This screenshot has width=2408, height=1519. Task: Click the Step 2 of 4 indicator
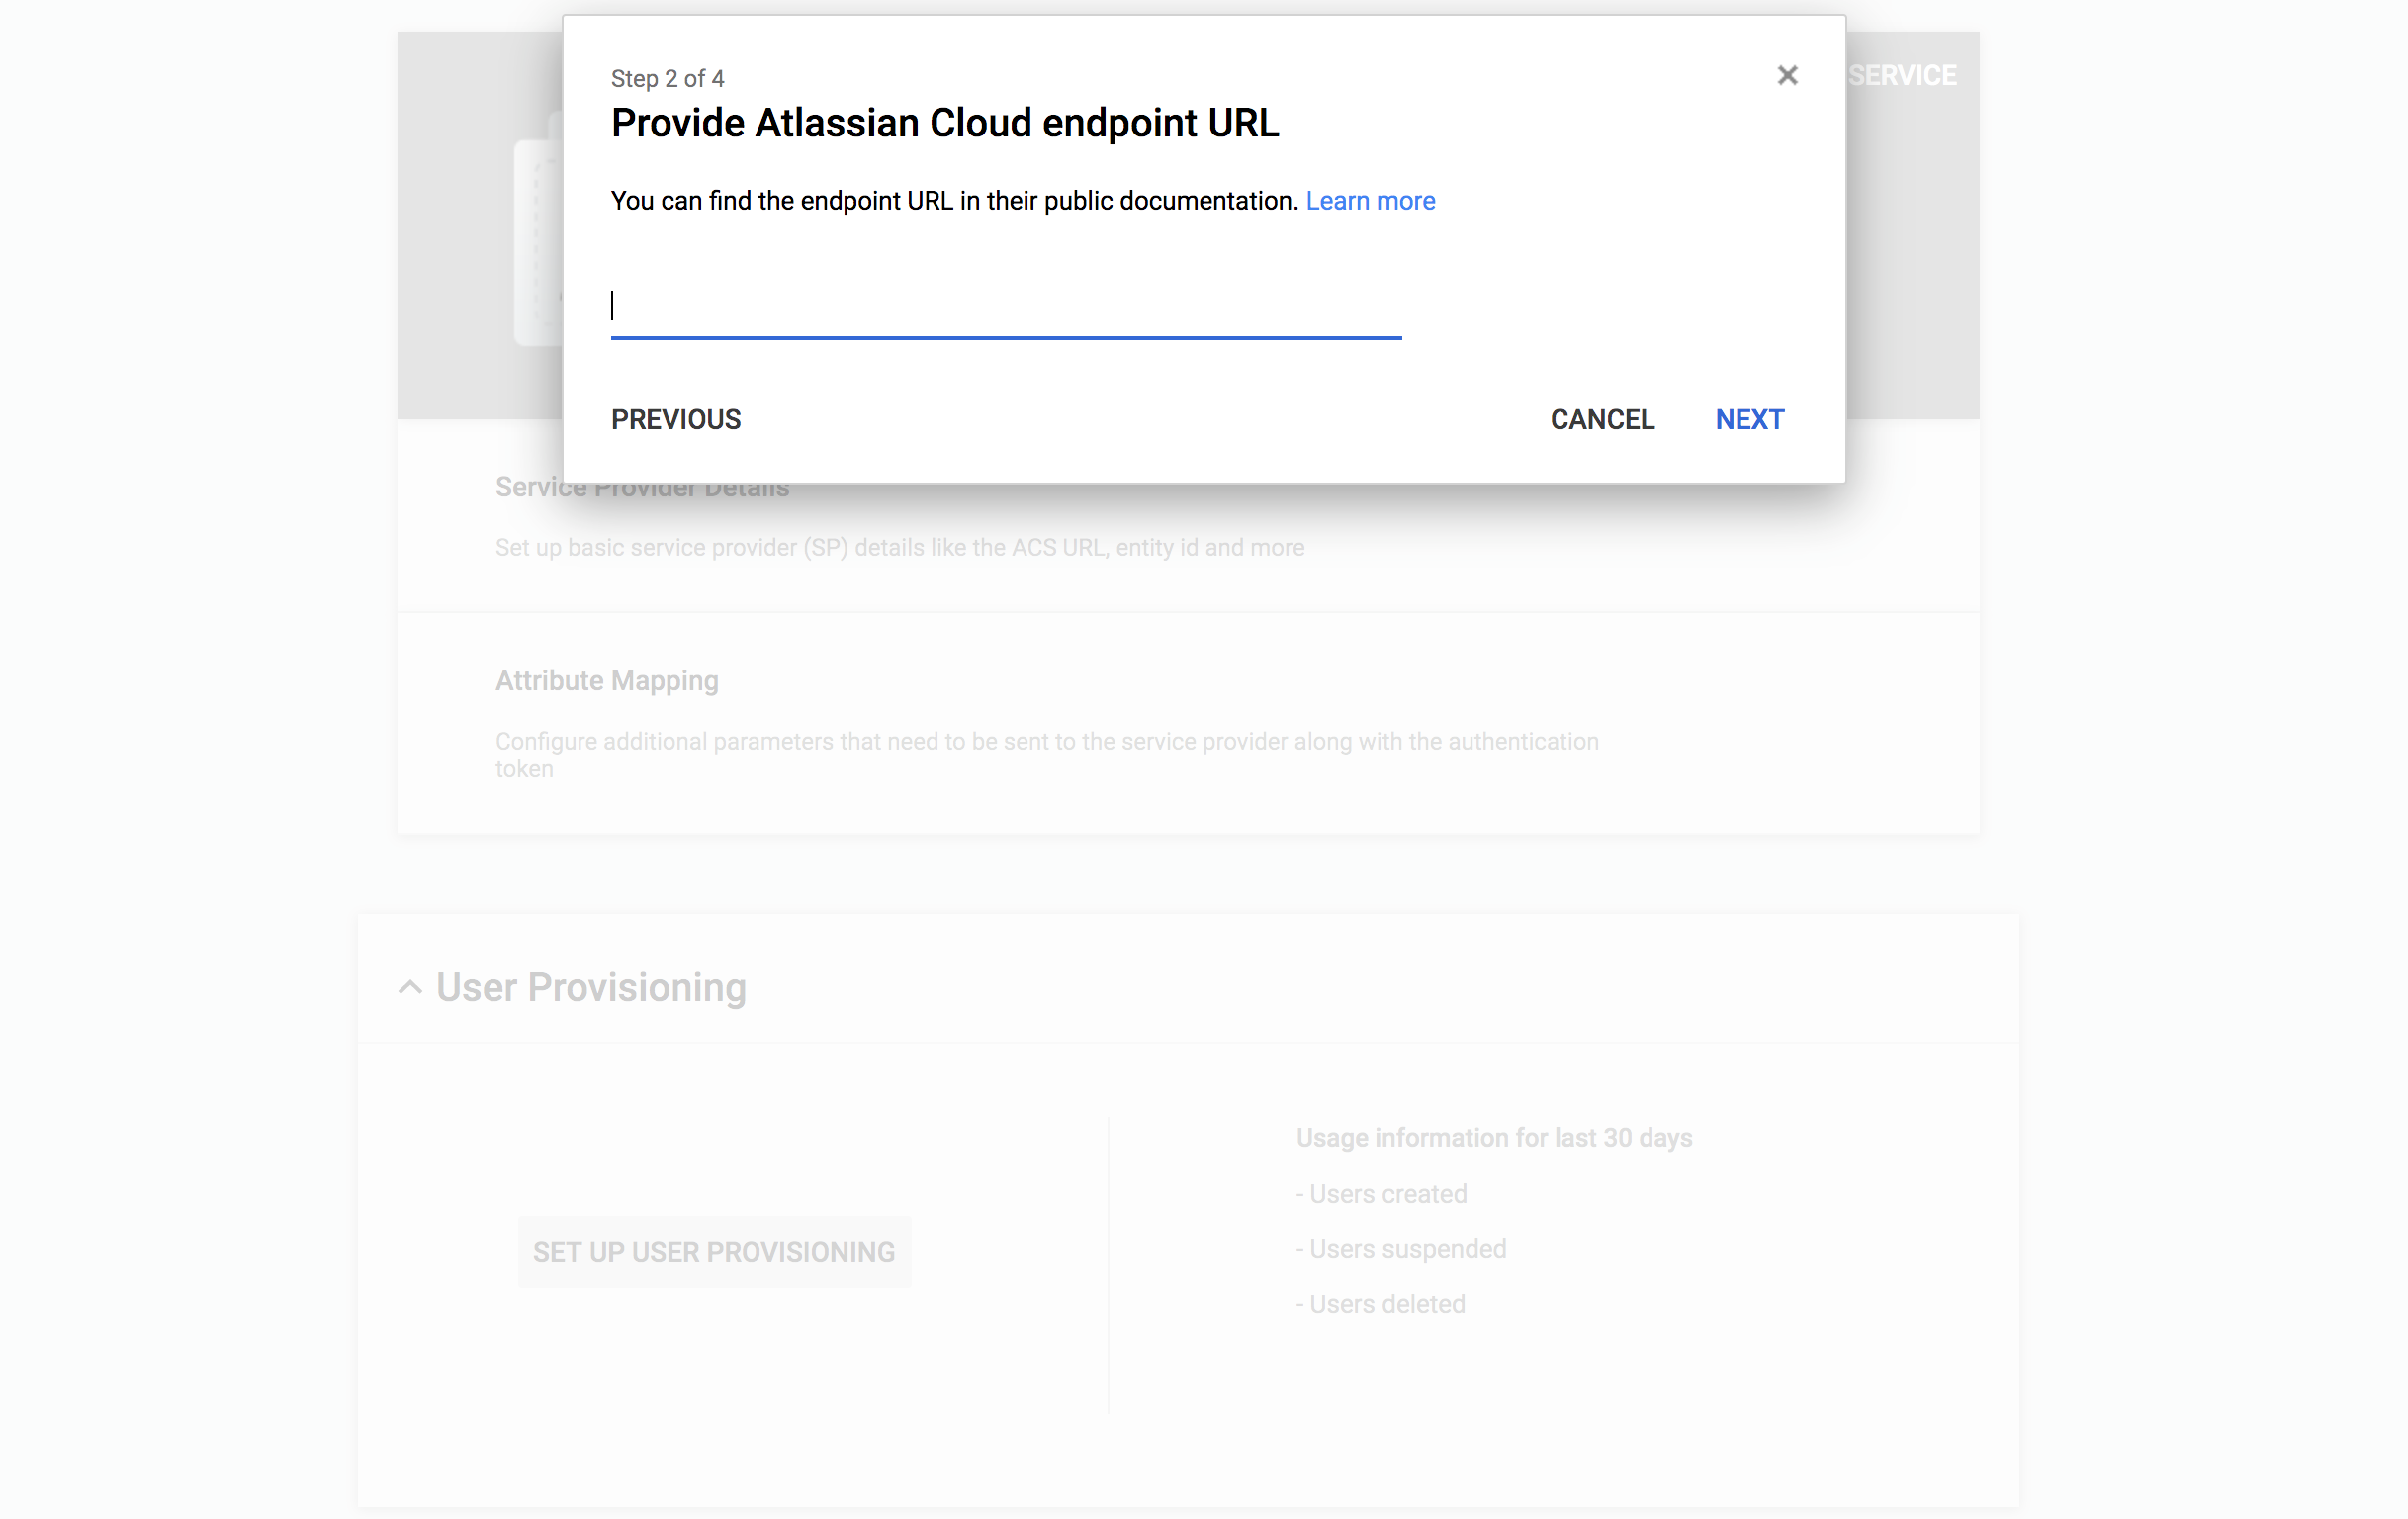point(667,79)
